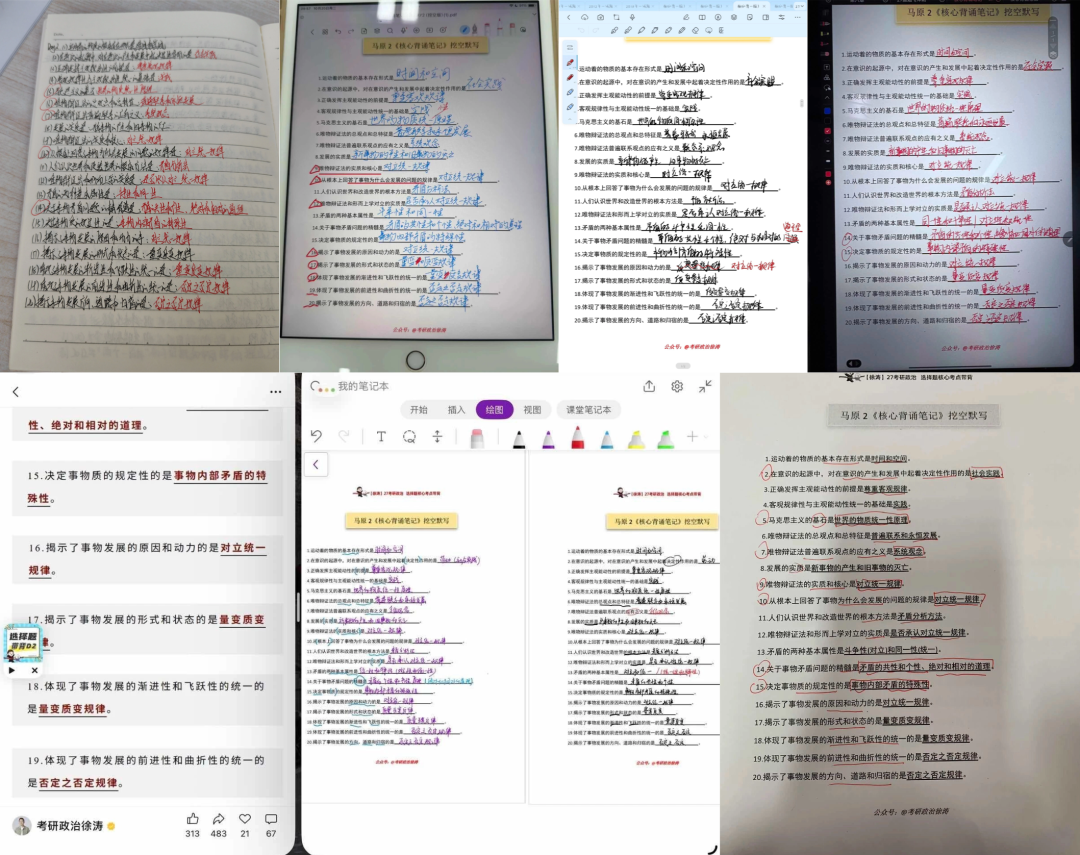Switch to the 视图 tab
This screenshot has width=1080, height=855.
click(x=532, y=409)
